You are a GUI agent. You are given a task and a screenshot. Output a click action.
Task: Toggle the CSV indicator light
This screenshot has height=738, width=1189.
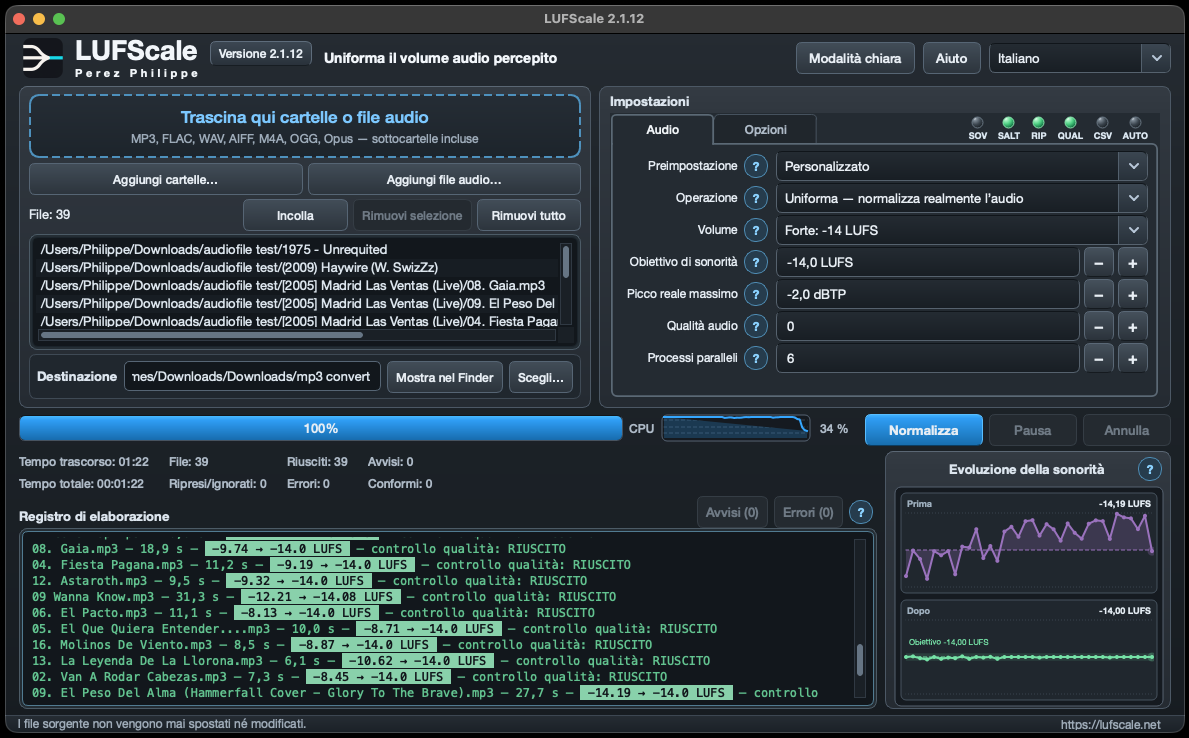1103,123
